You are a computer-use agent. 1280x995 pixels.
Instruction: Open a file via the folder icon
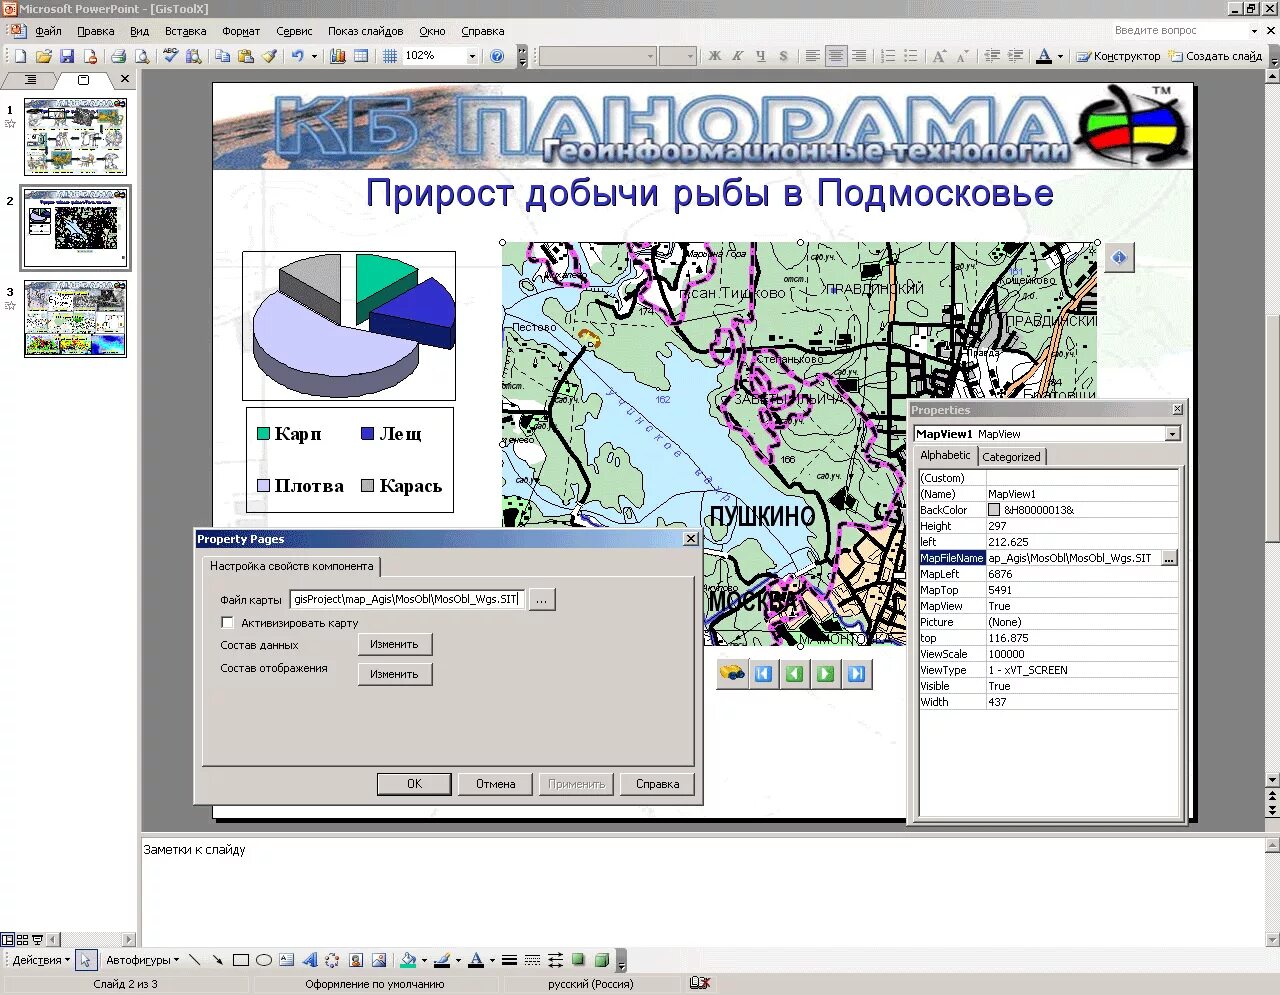pos(44,57)
